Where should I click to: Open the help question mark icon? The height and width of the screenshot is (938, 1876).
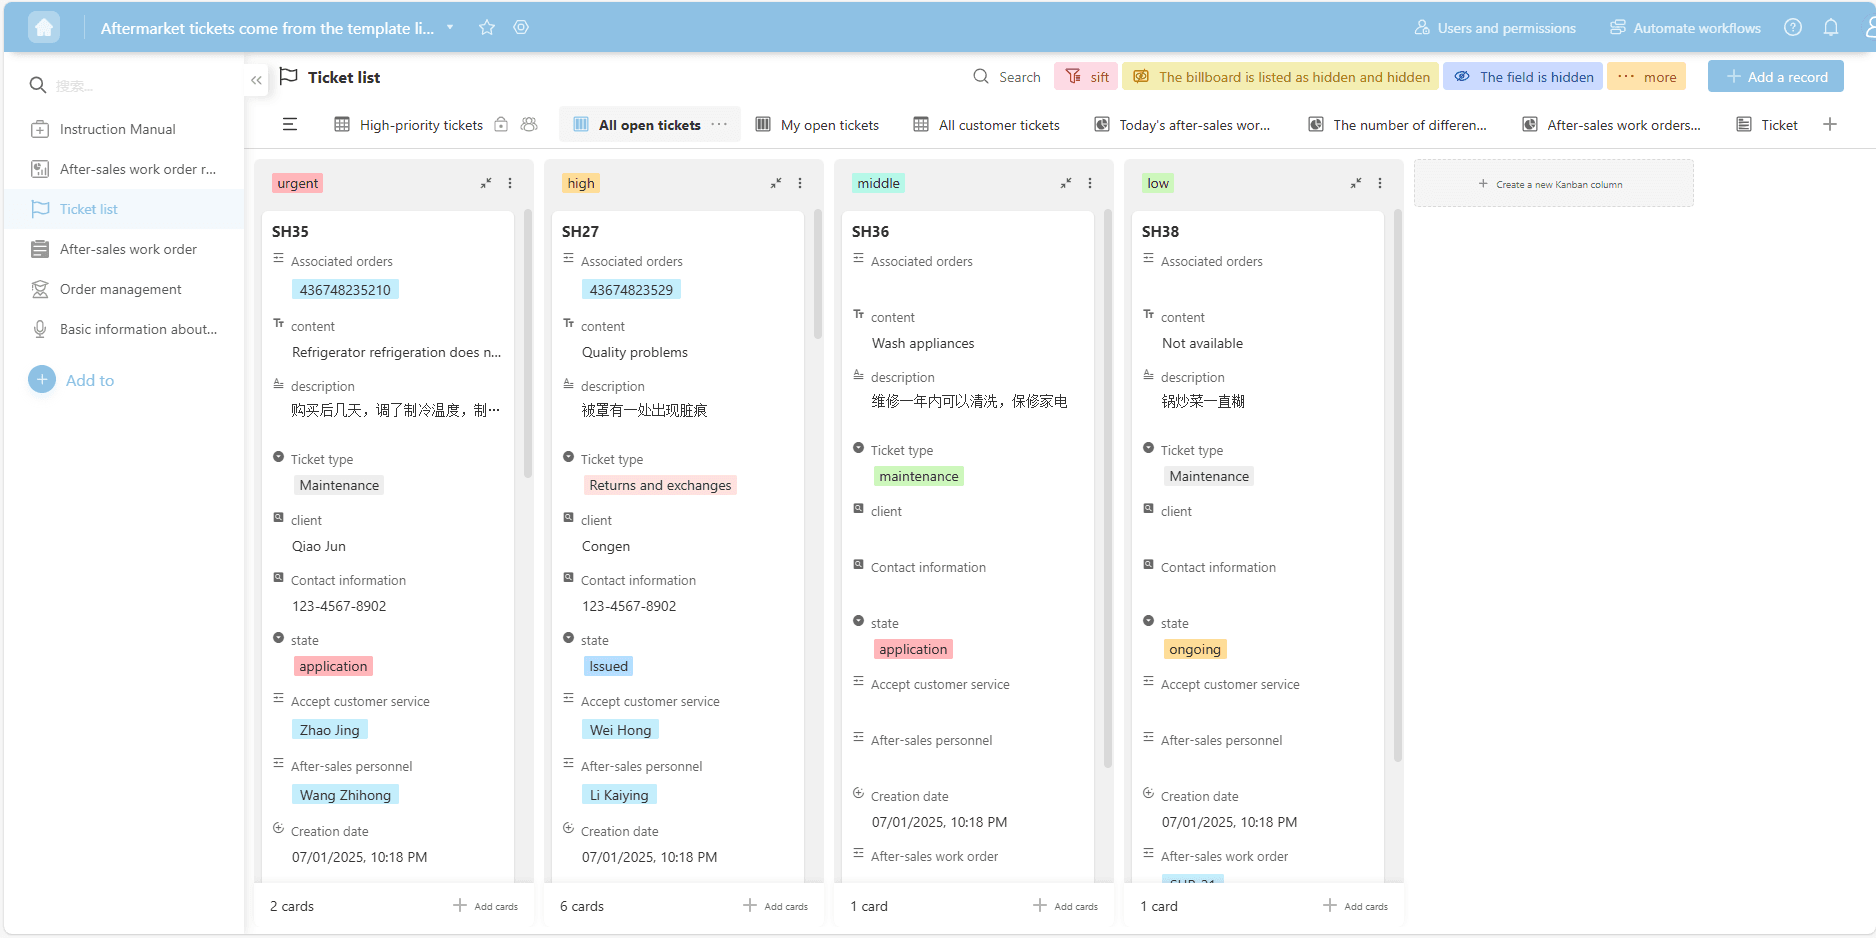[x=1793, y=28]
